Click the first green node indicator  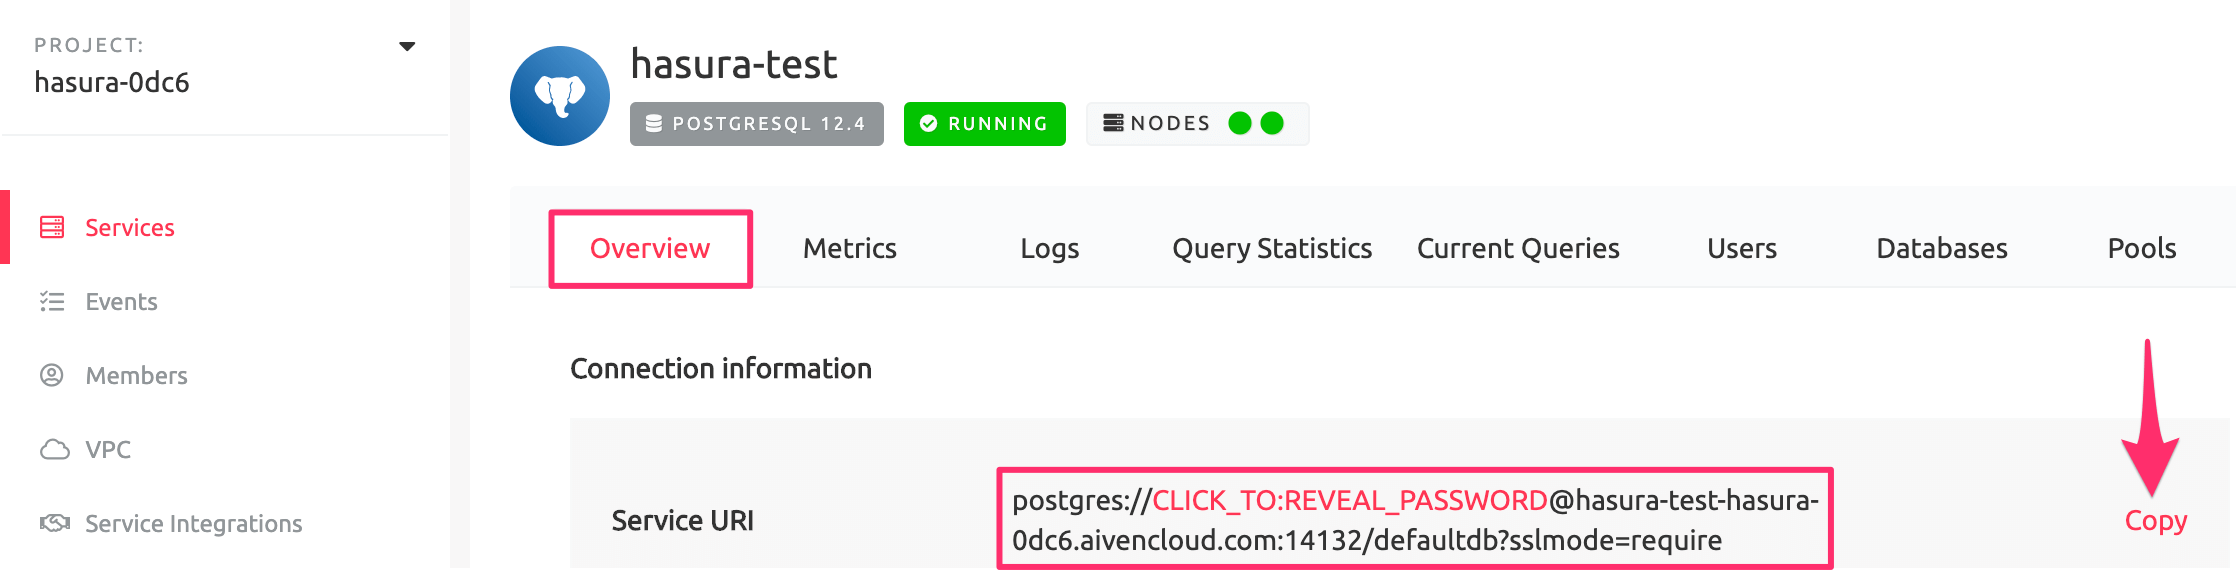coord(1240,123)
